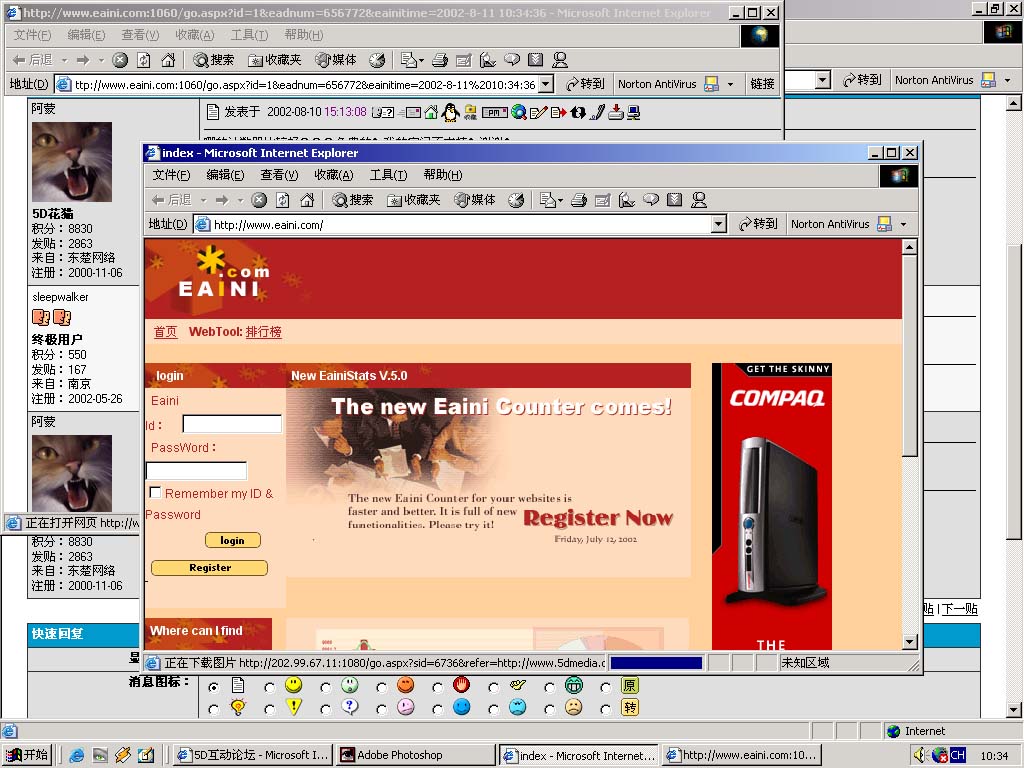Select the yellow smiley face message icon radio
1024x768 pixels.
click(x=270, y=687)
